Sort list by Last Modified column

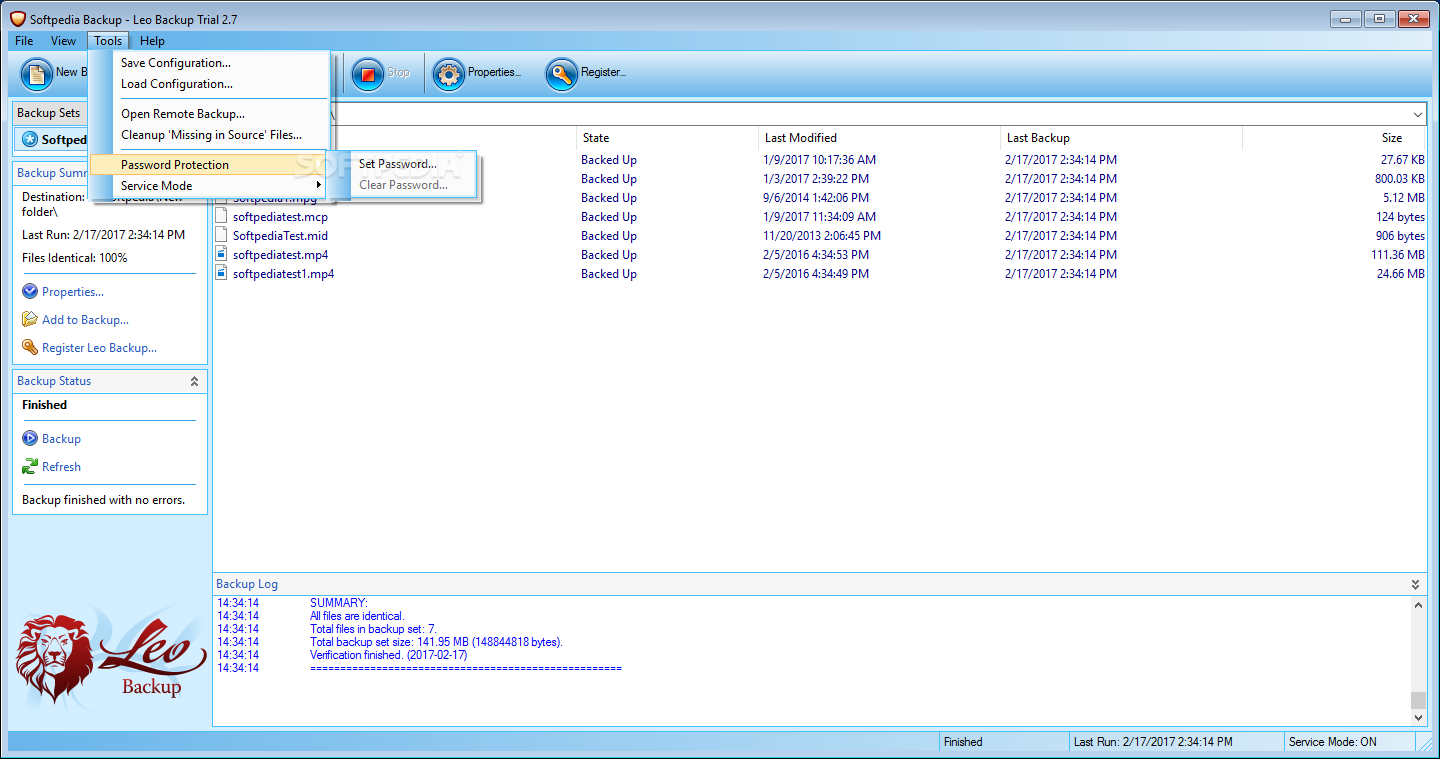tap(879, 138)
